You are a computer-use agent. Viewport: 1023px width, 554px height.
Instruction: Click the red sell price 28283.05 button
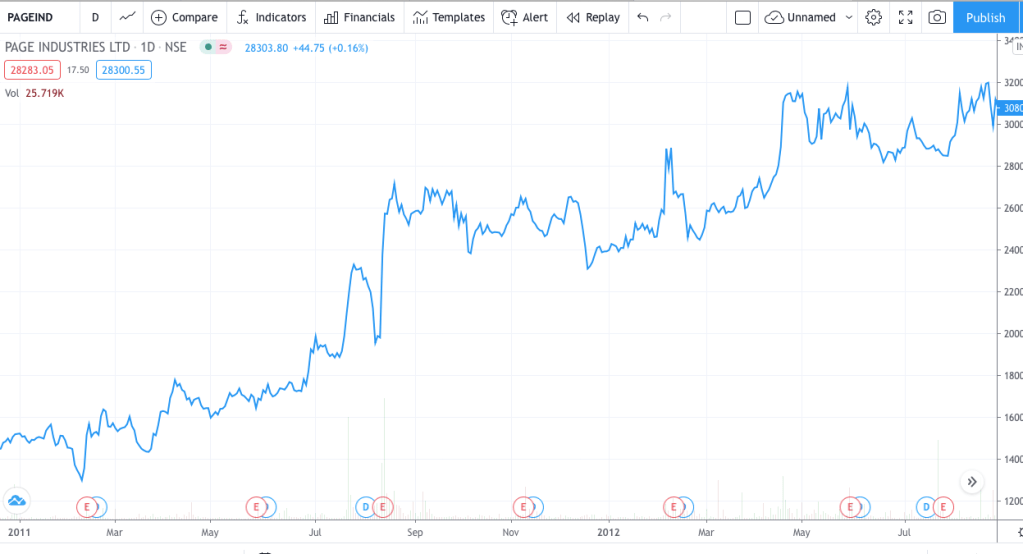pos(33,70)
